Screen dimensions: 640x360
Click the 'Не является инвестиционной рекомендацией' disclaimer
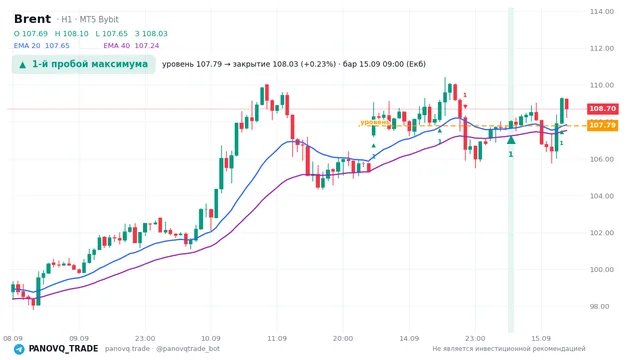[x=509, y=349]
